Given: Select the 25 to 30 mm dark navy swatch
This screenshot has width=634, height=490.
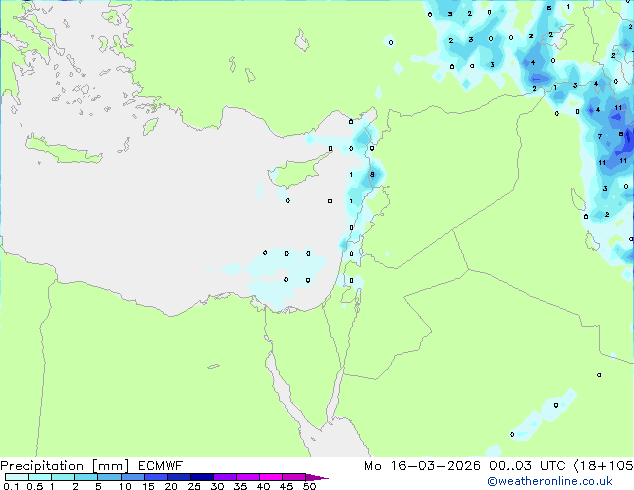Looking at the screenshot, I should (201, 477).
